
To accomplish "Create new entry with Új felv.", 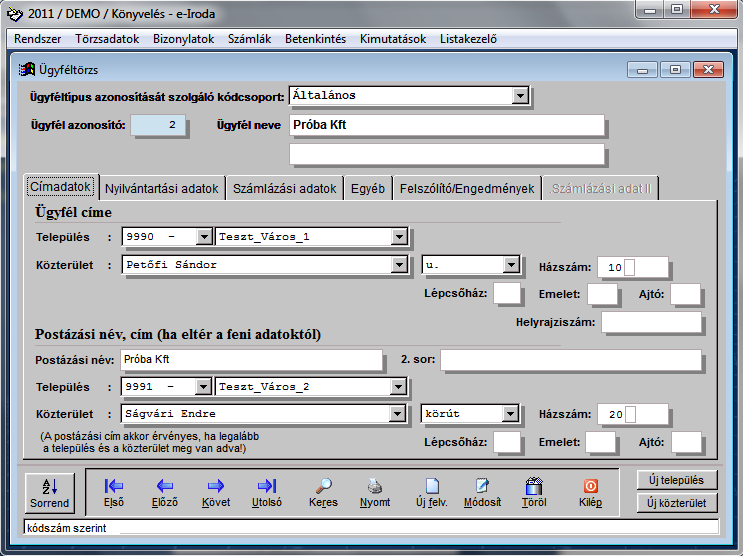I will [x=432, y=491].
